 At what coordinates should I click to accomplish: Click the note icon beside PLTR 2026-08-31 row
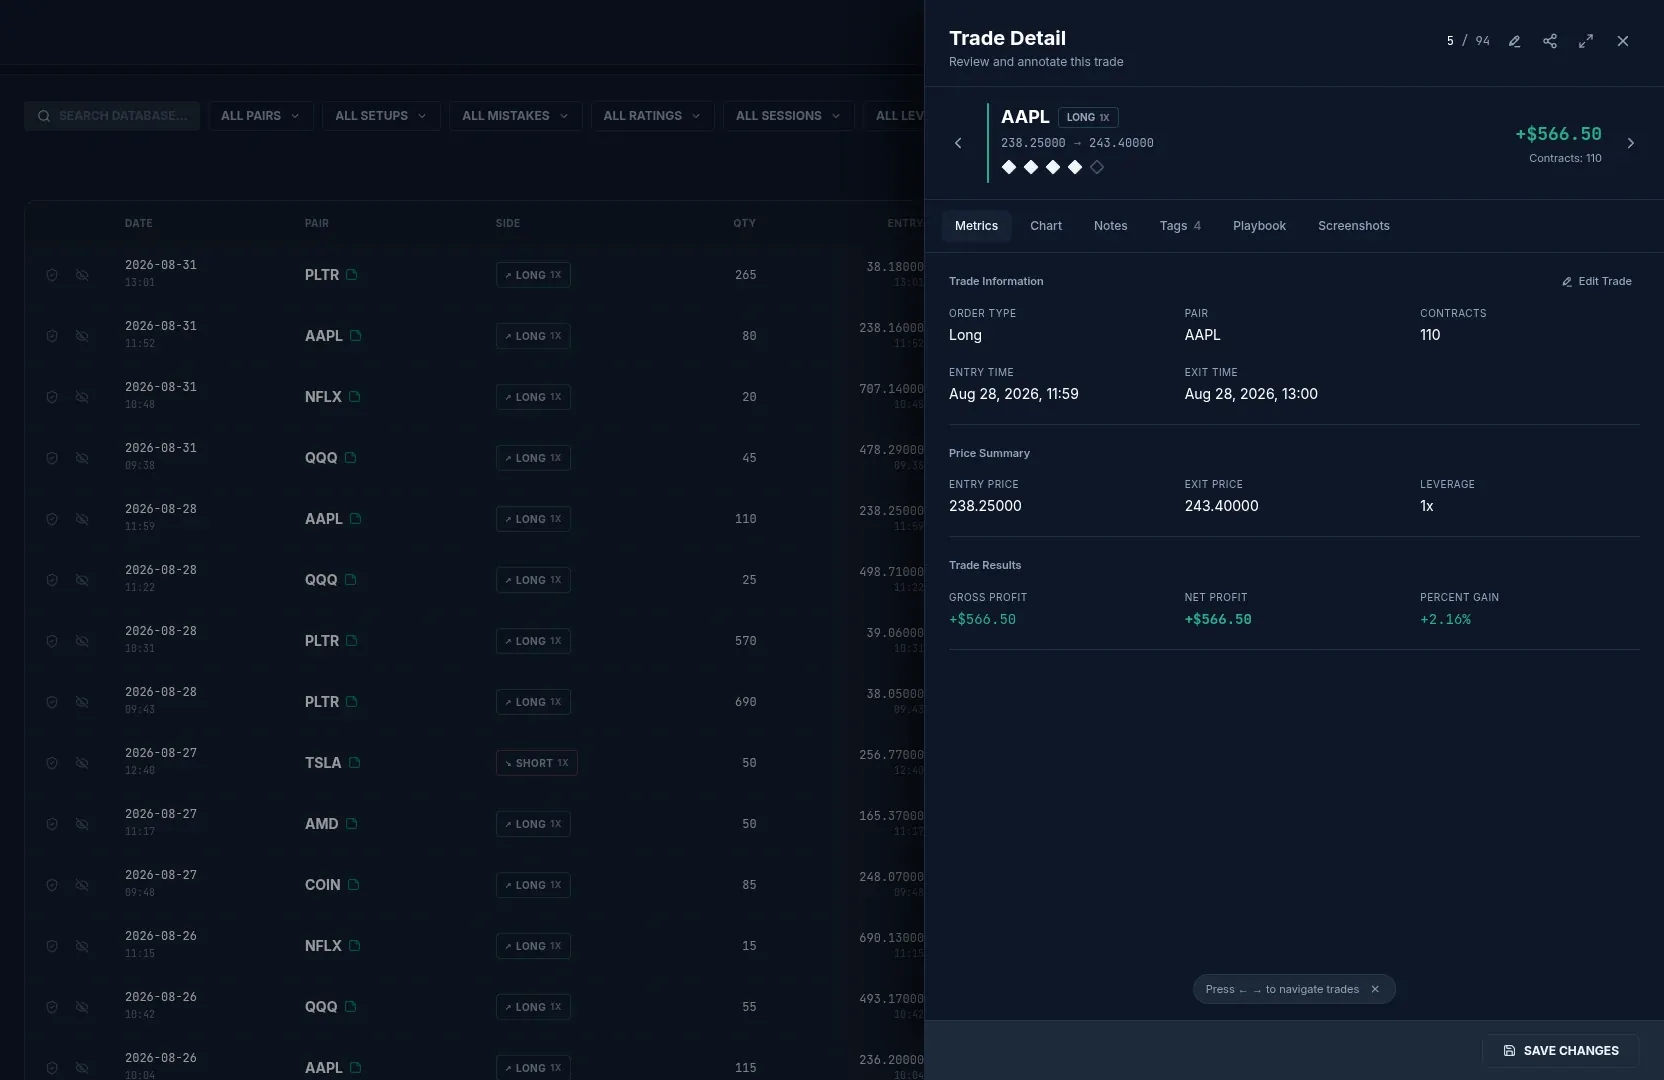click(352, 274)
